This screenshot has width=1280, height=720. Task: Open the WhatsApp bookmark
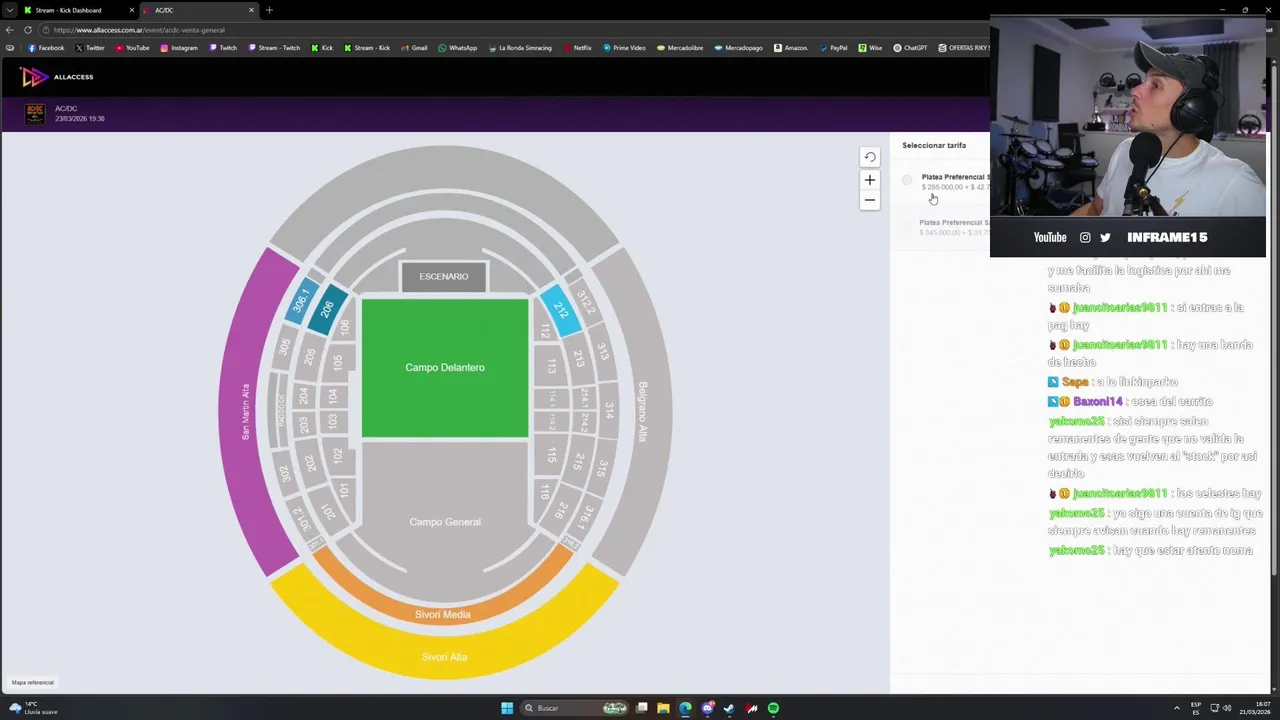[458, 48]
